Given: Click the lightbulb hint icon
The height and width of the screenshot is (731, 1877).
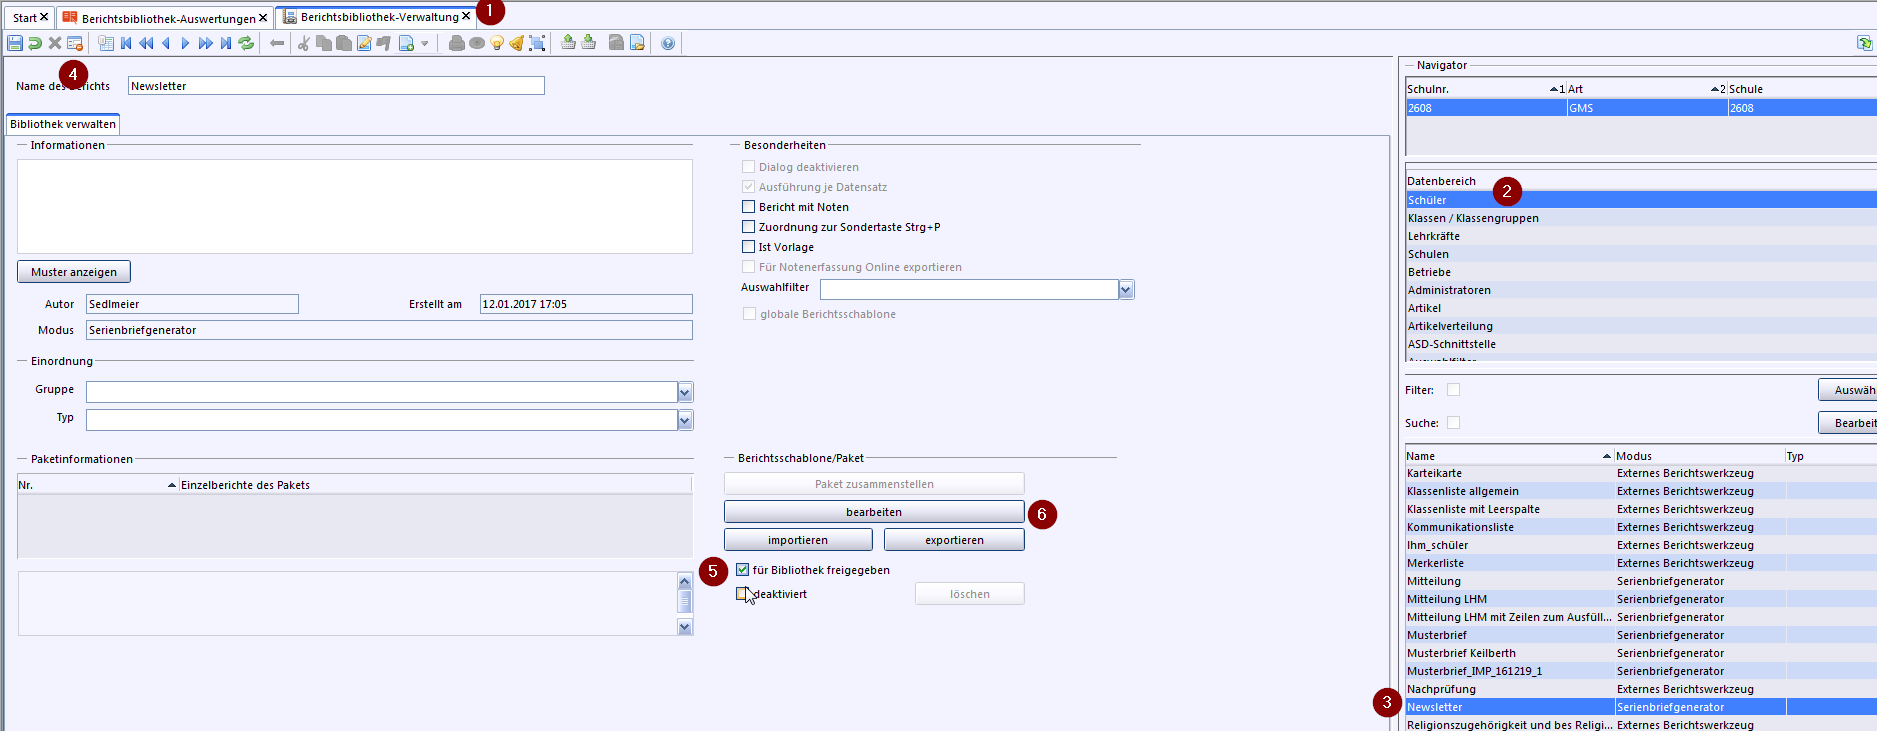Looking at the screenshot, I should pos(497,43).
